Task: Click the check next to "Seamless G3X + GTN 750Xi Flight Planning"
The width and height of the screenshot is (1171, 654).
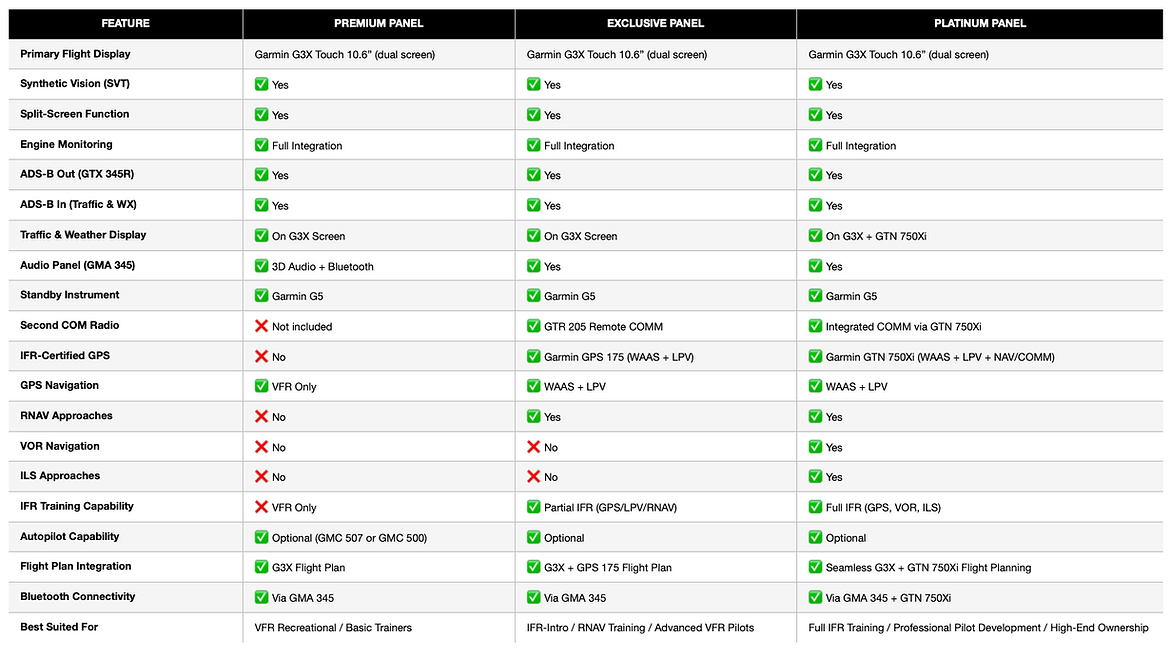Action: [x=815, y=567]
